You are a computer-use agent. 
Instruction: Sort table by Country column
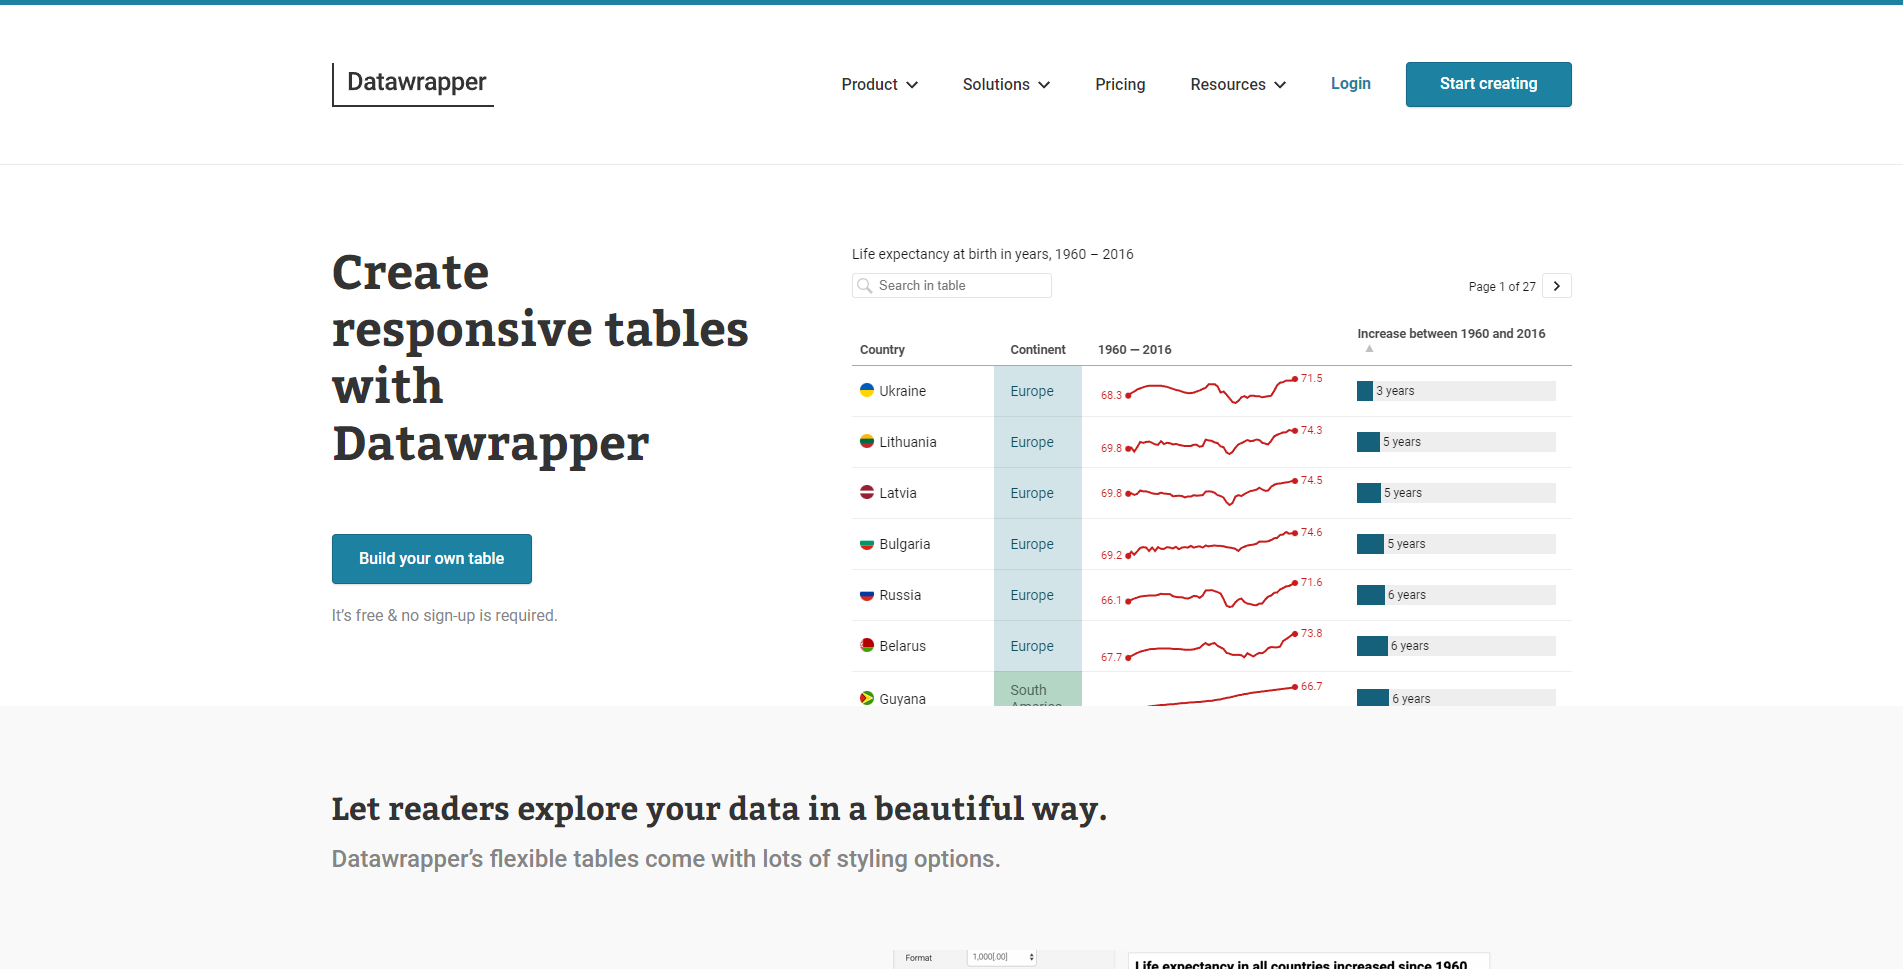pos(882,350)
